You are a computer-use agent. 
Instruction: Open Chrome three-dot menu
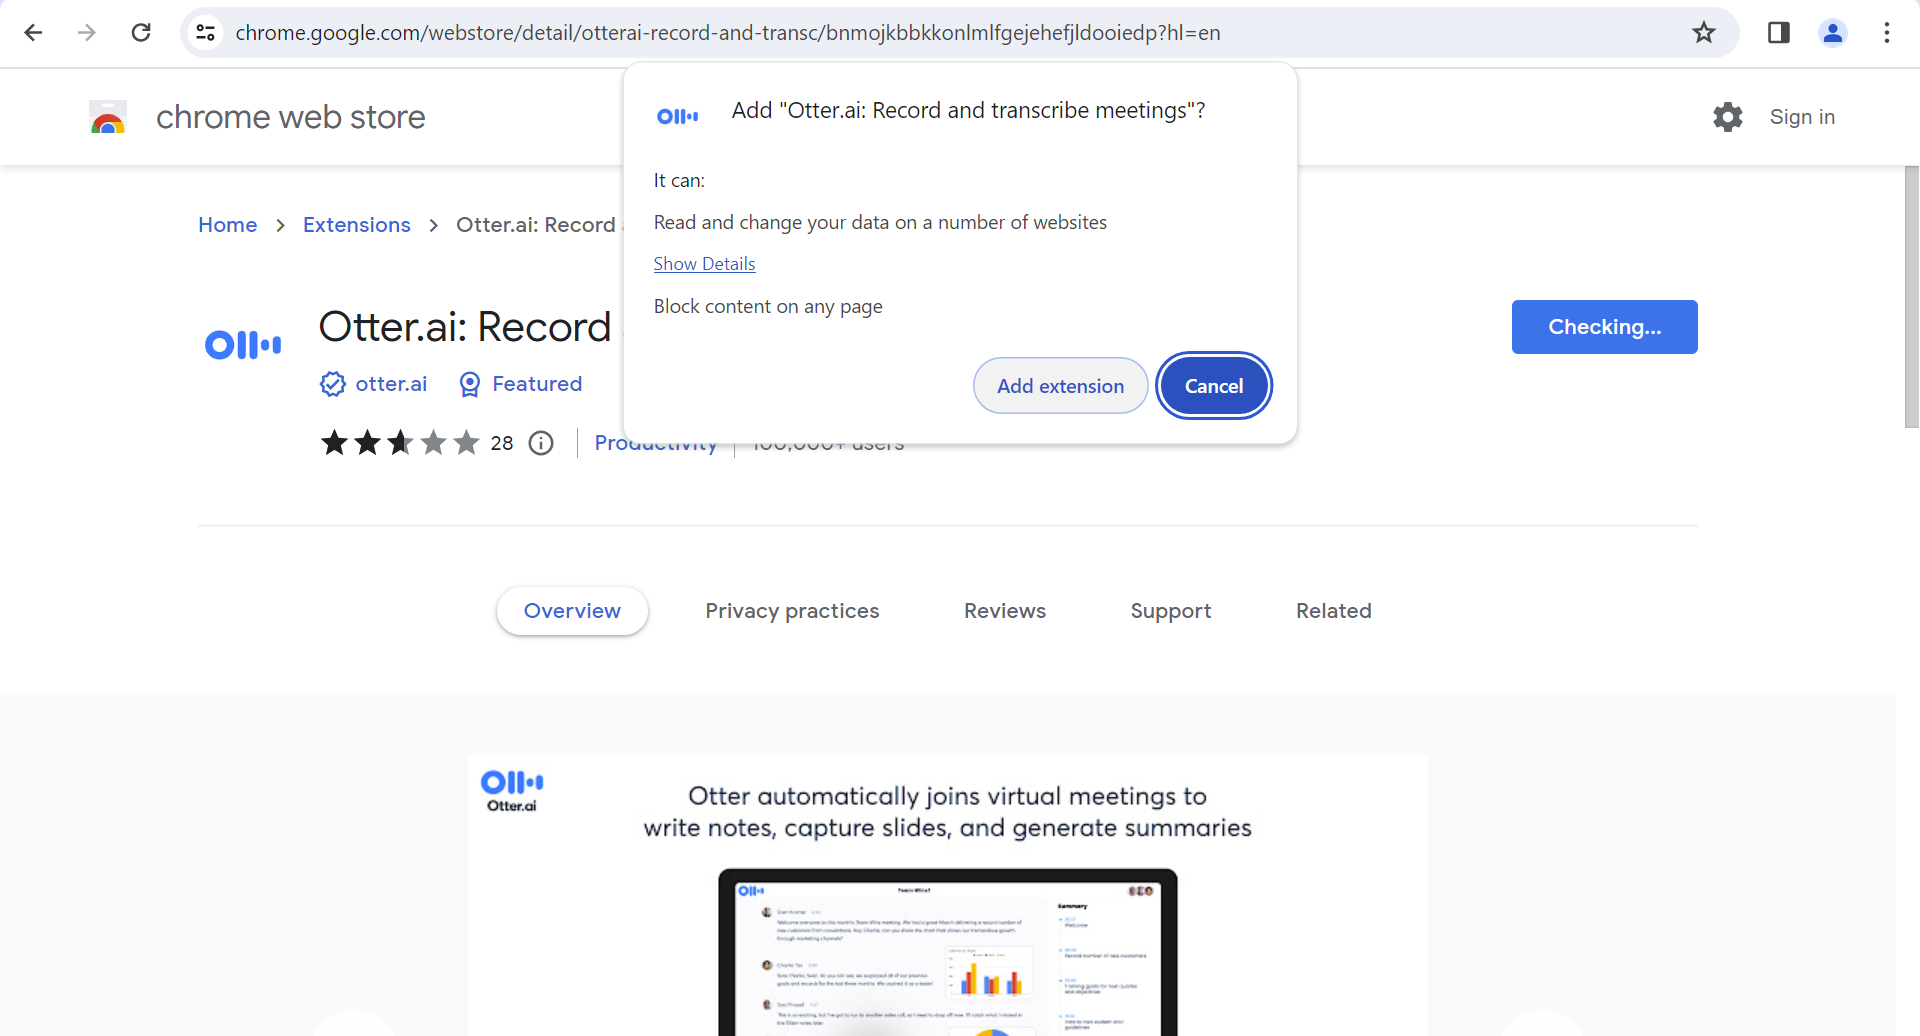(1887, 32)
